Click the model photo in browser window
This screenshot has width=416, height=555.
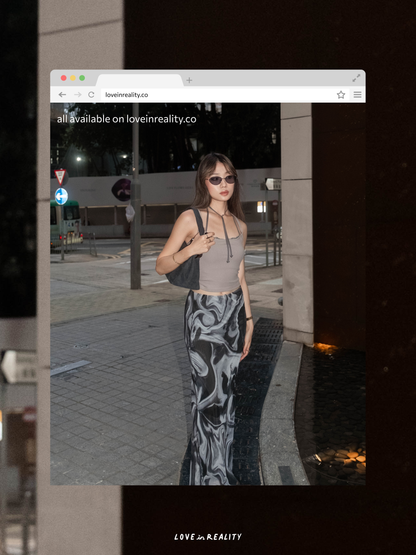coord(208,294)
